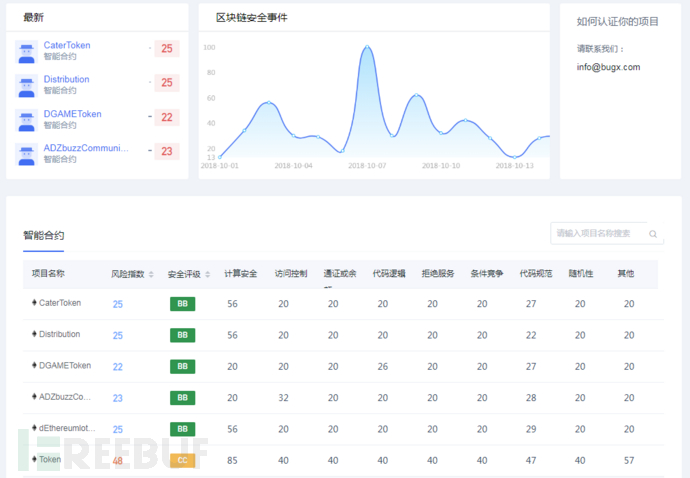Click Distribution name in the table
The image size is (690, 478).
[x=59, y=334]
